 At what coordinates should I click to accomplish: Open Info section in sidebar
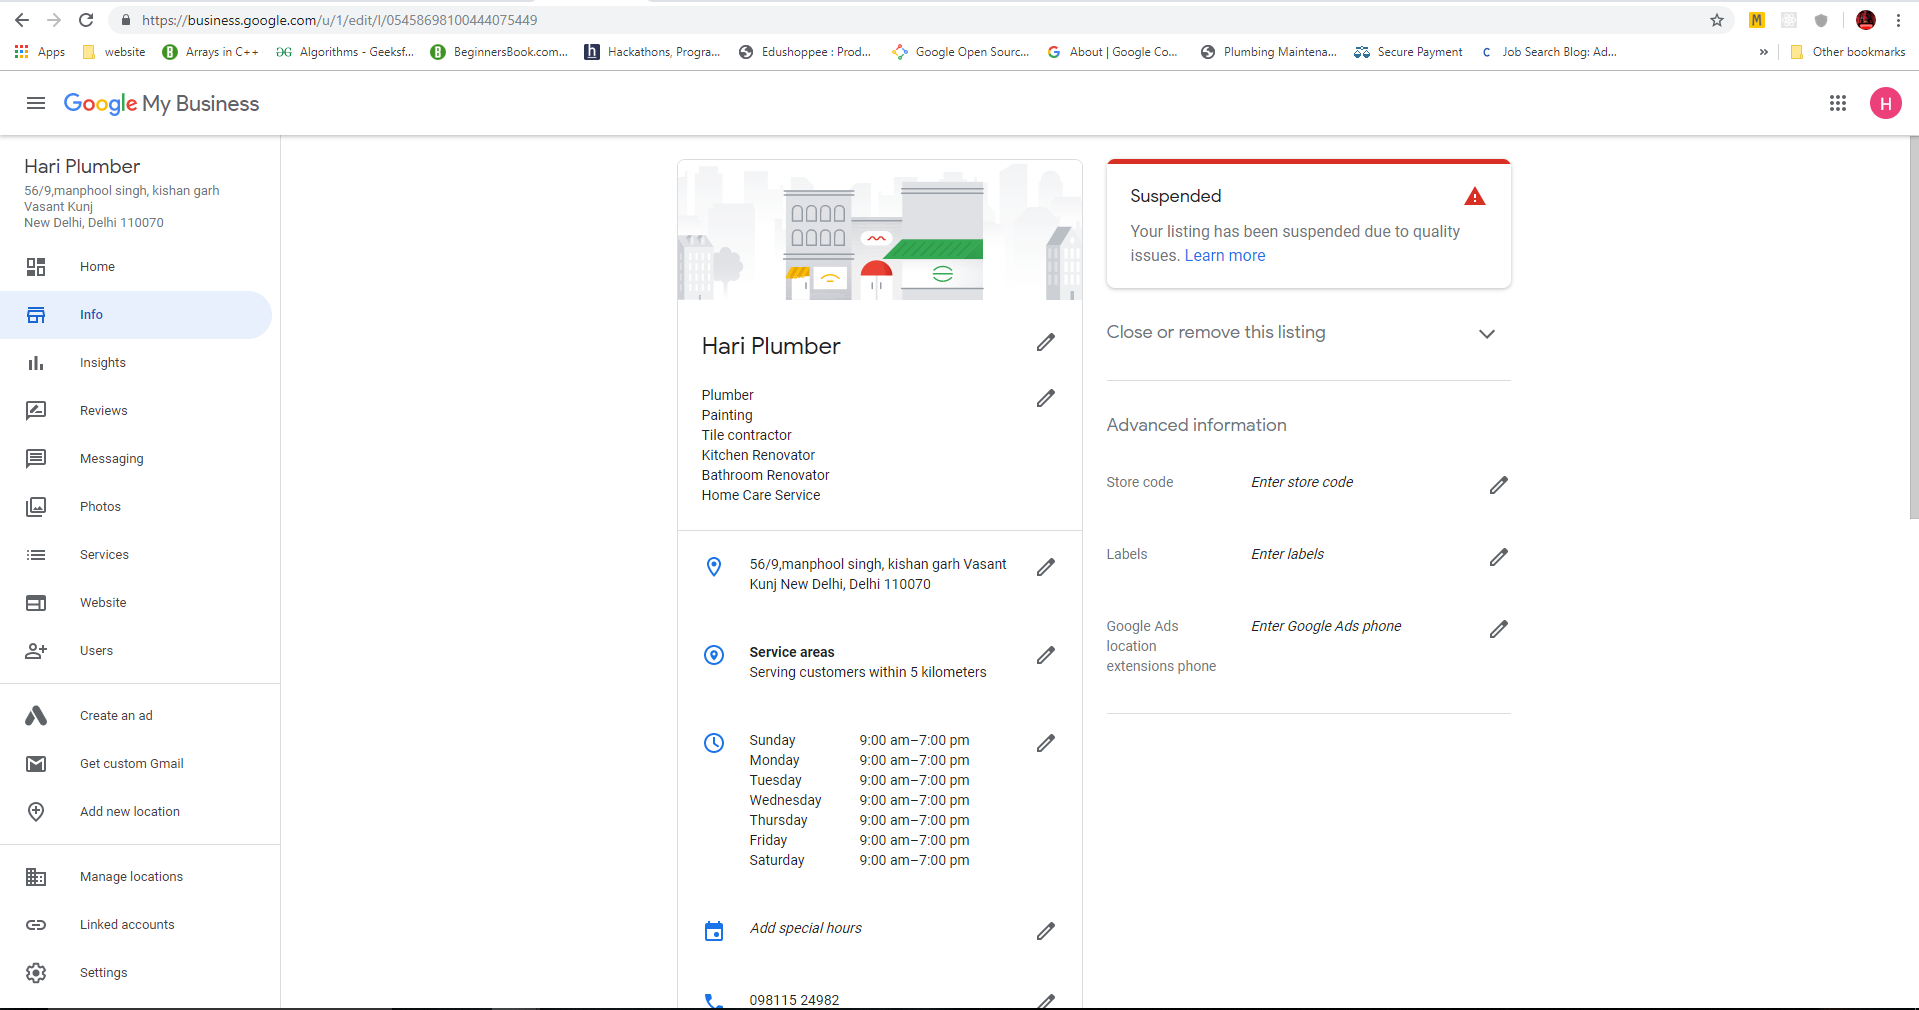tap(136, 315)
